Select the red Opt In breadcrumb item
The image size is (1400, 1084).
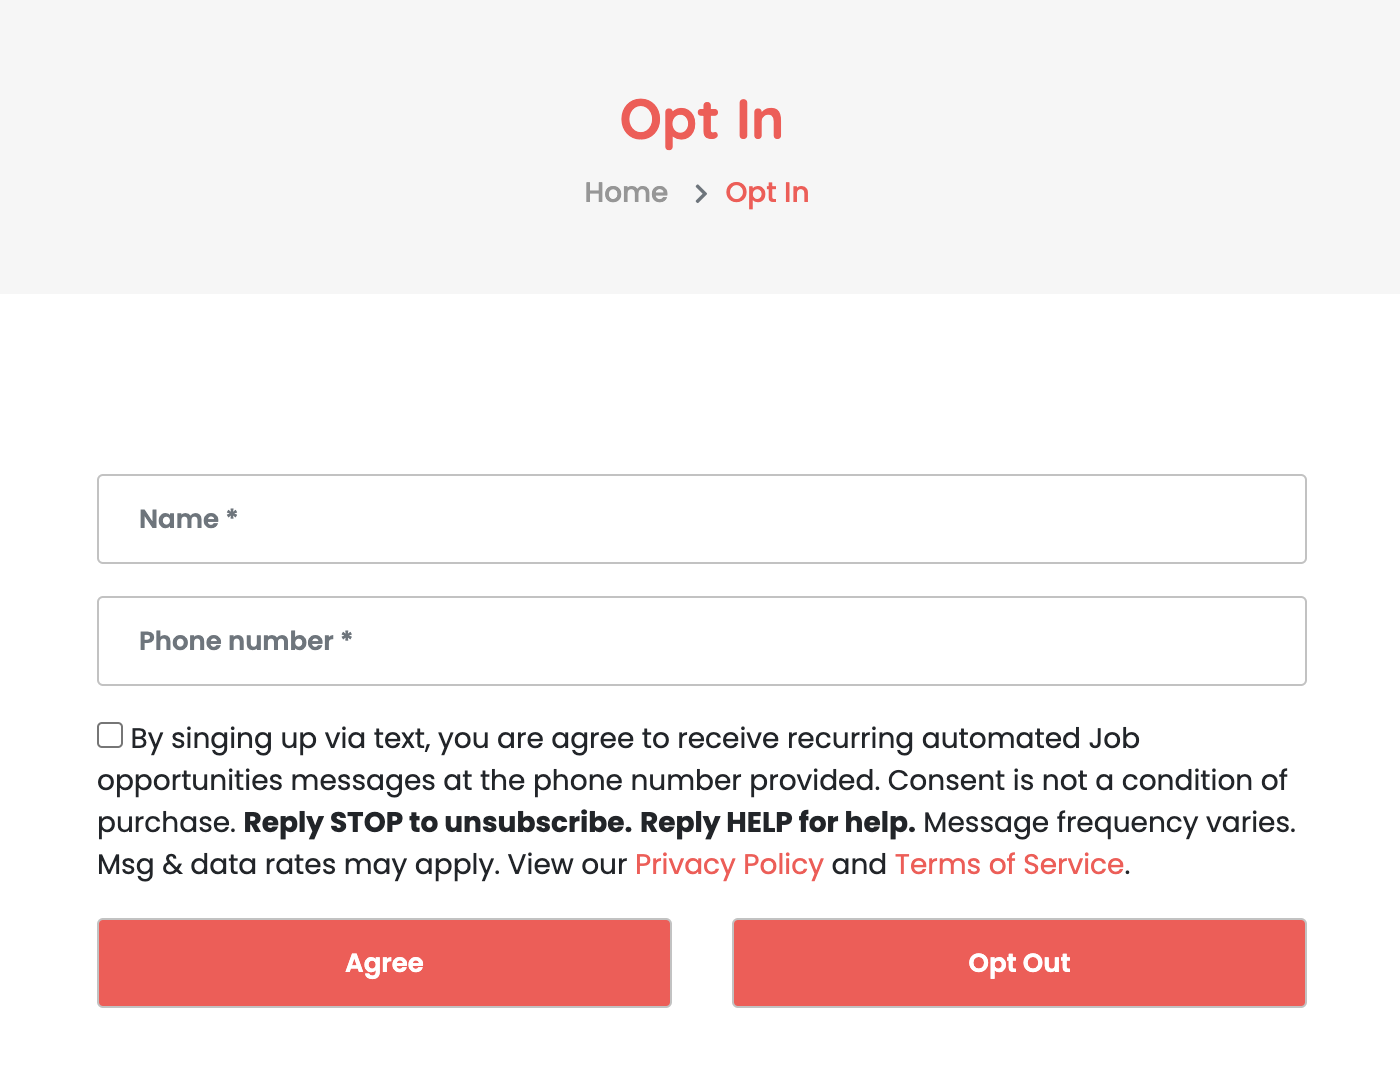(x=767, y=192)
